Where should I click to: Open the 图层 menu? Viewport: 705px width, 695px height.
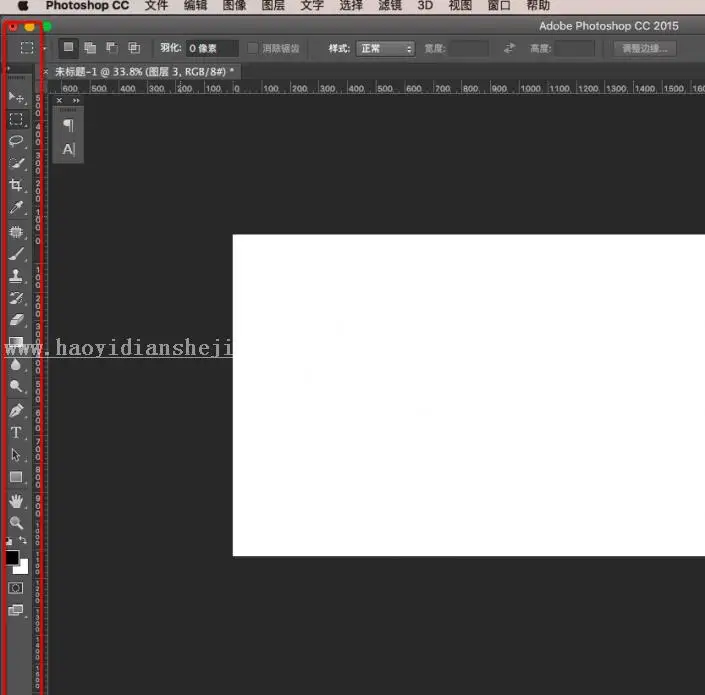273,6
